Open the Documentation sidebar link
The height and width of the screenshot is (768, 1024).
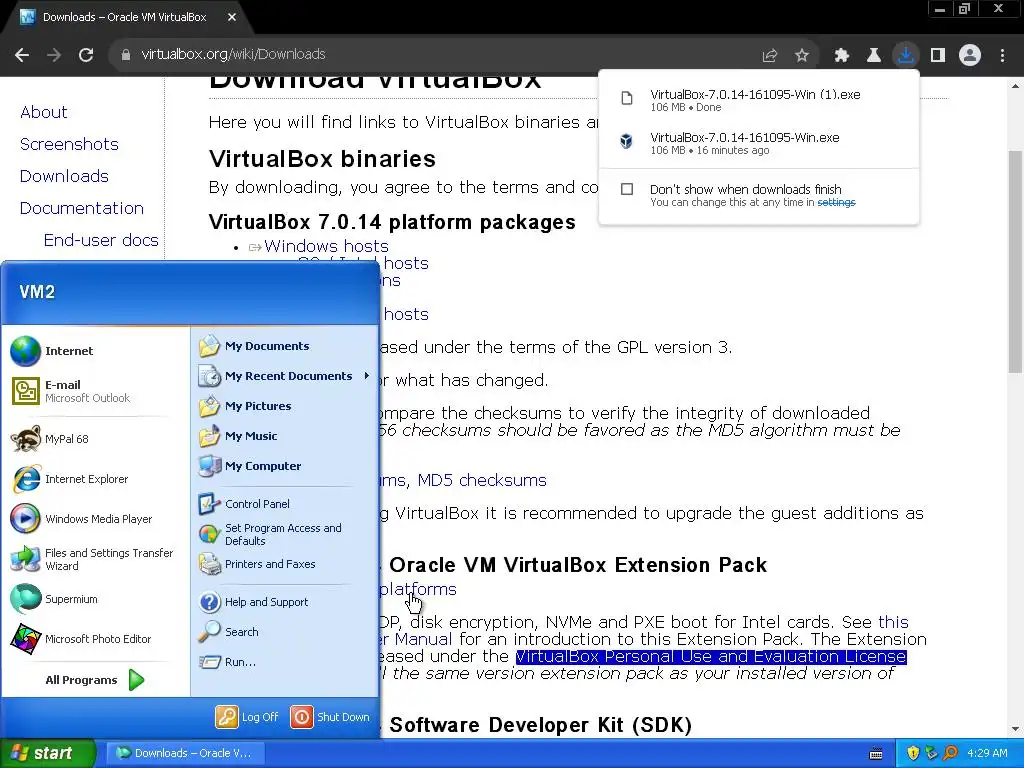click(x=82, y=208)
